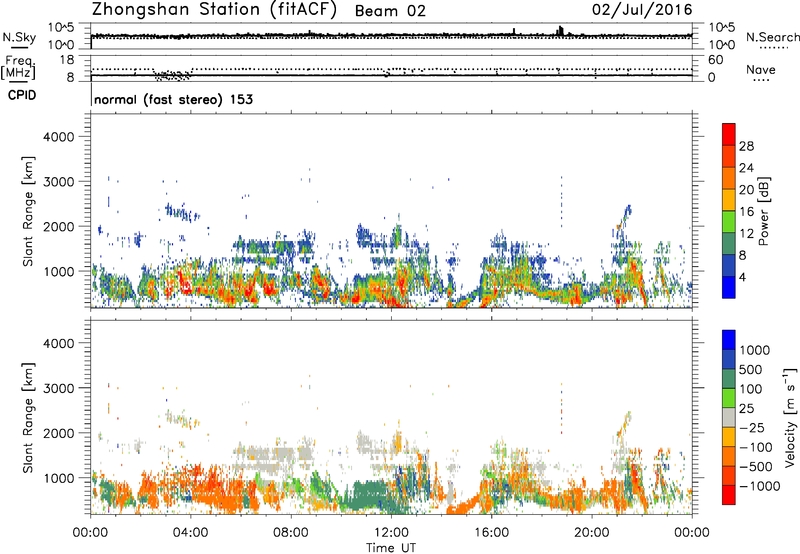
Task: Click the '04:00' time tick label
Action: click(191, 533)
